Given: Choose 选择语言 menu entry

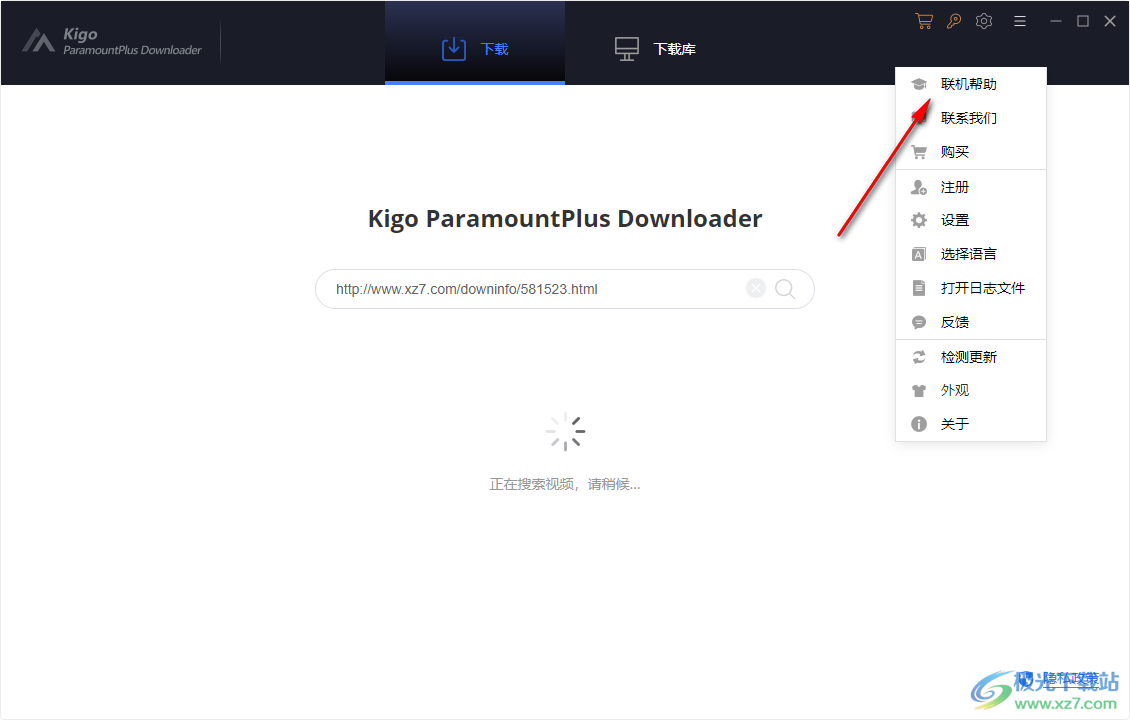Looking at the screenshot, I should (x=971, y=254).
